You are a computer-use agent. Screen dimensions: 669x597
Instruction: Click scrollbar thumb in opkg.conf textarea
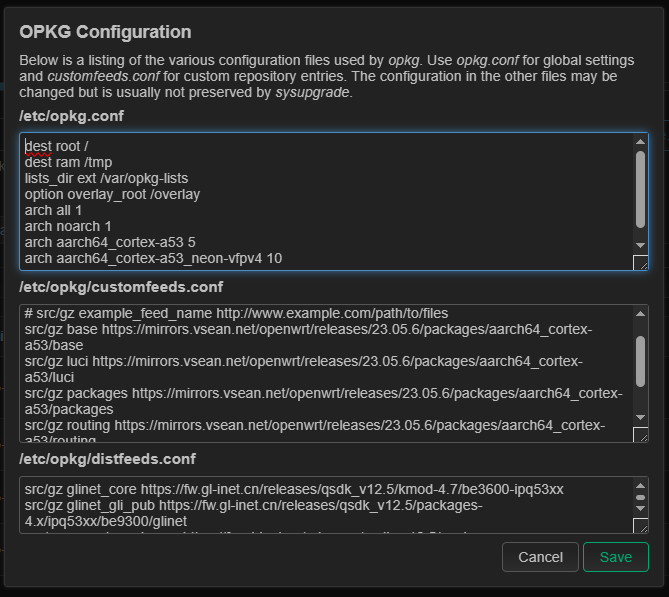(x=640, y=187)
